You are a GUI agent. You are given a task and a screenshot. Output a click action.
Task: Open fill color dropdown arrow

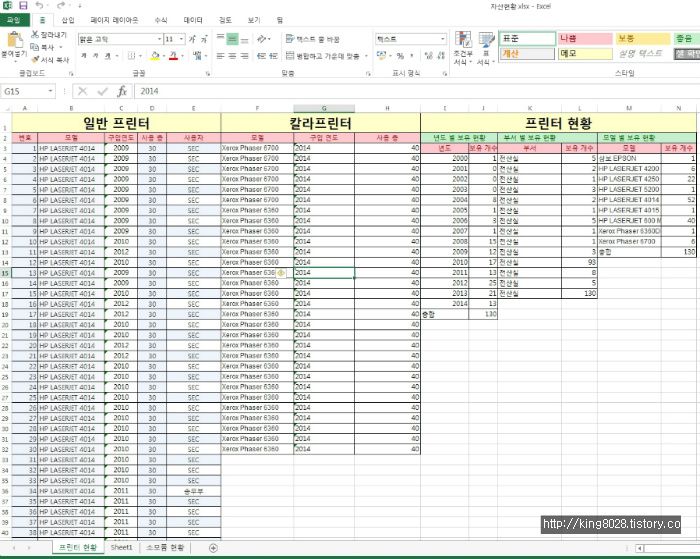(x=164, y=56)
